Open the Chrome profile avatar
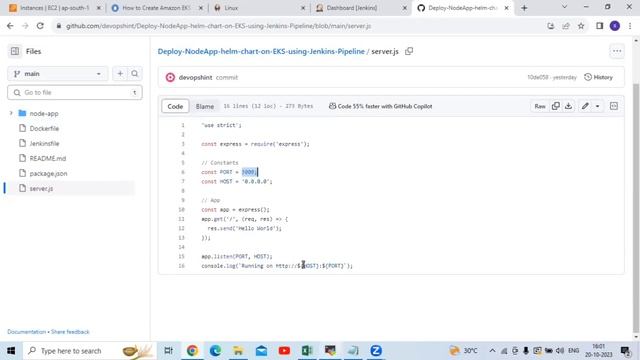This screenshot has height=360, width=640. coord(615,26)
